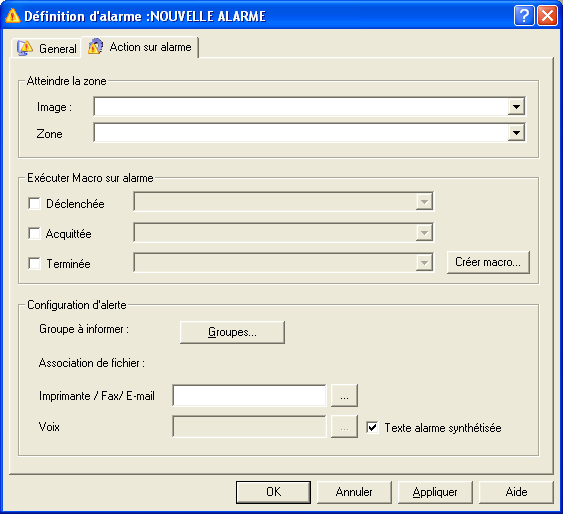
Task: Tick the Acquittée checkbox
Action: point(34,234)
